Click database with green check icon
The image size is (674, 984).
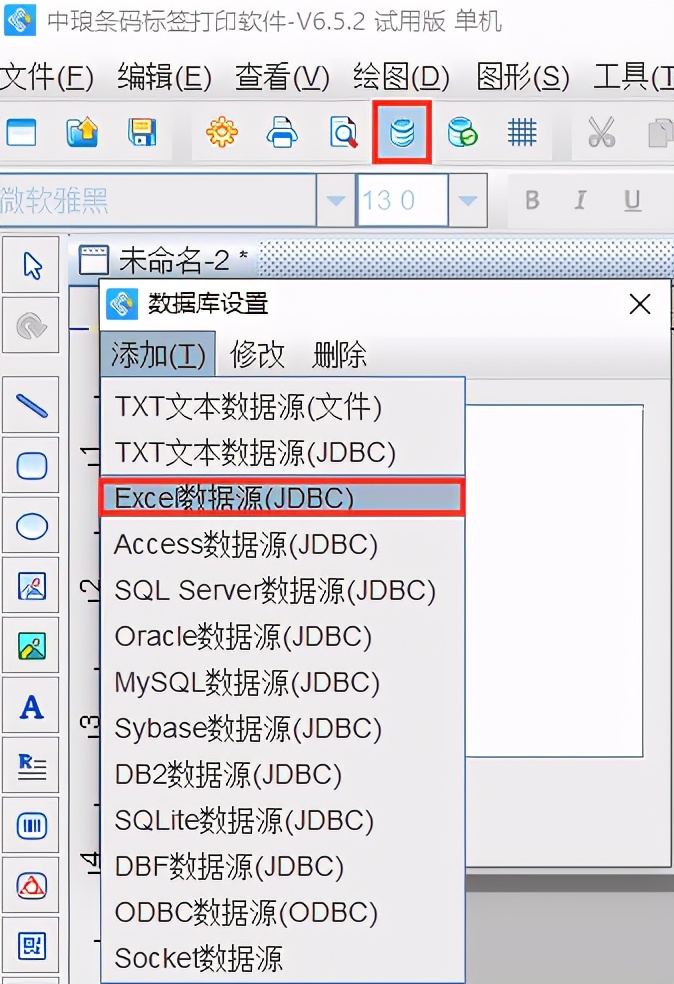coord(463,132)
